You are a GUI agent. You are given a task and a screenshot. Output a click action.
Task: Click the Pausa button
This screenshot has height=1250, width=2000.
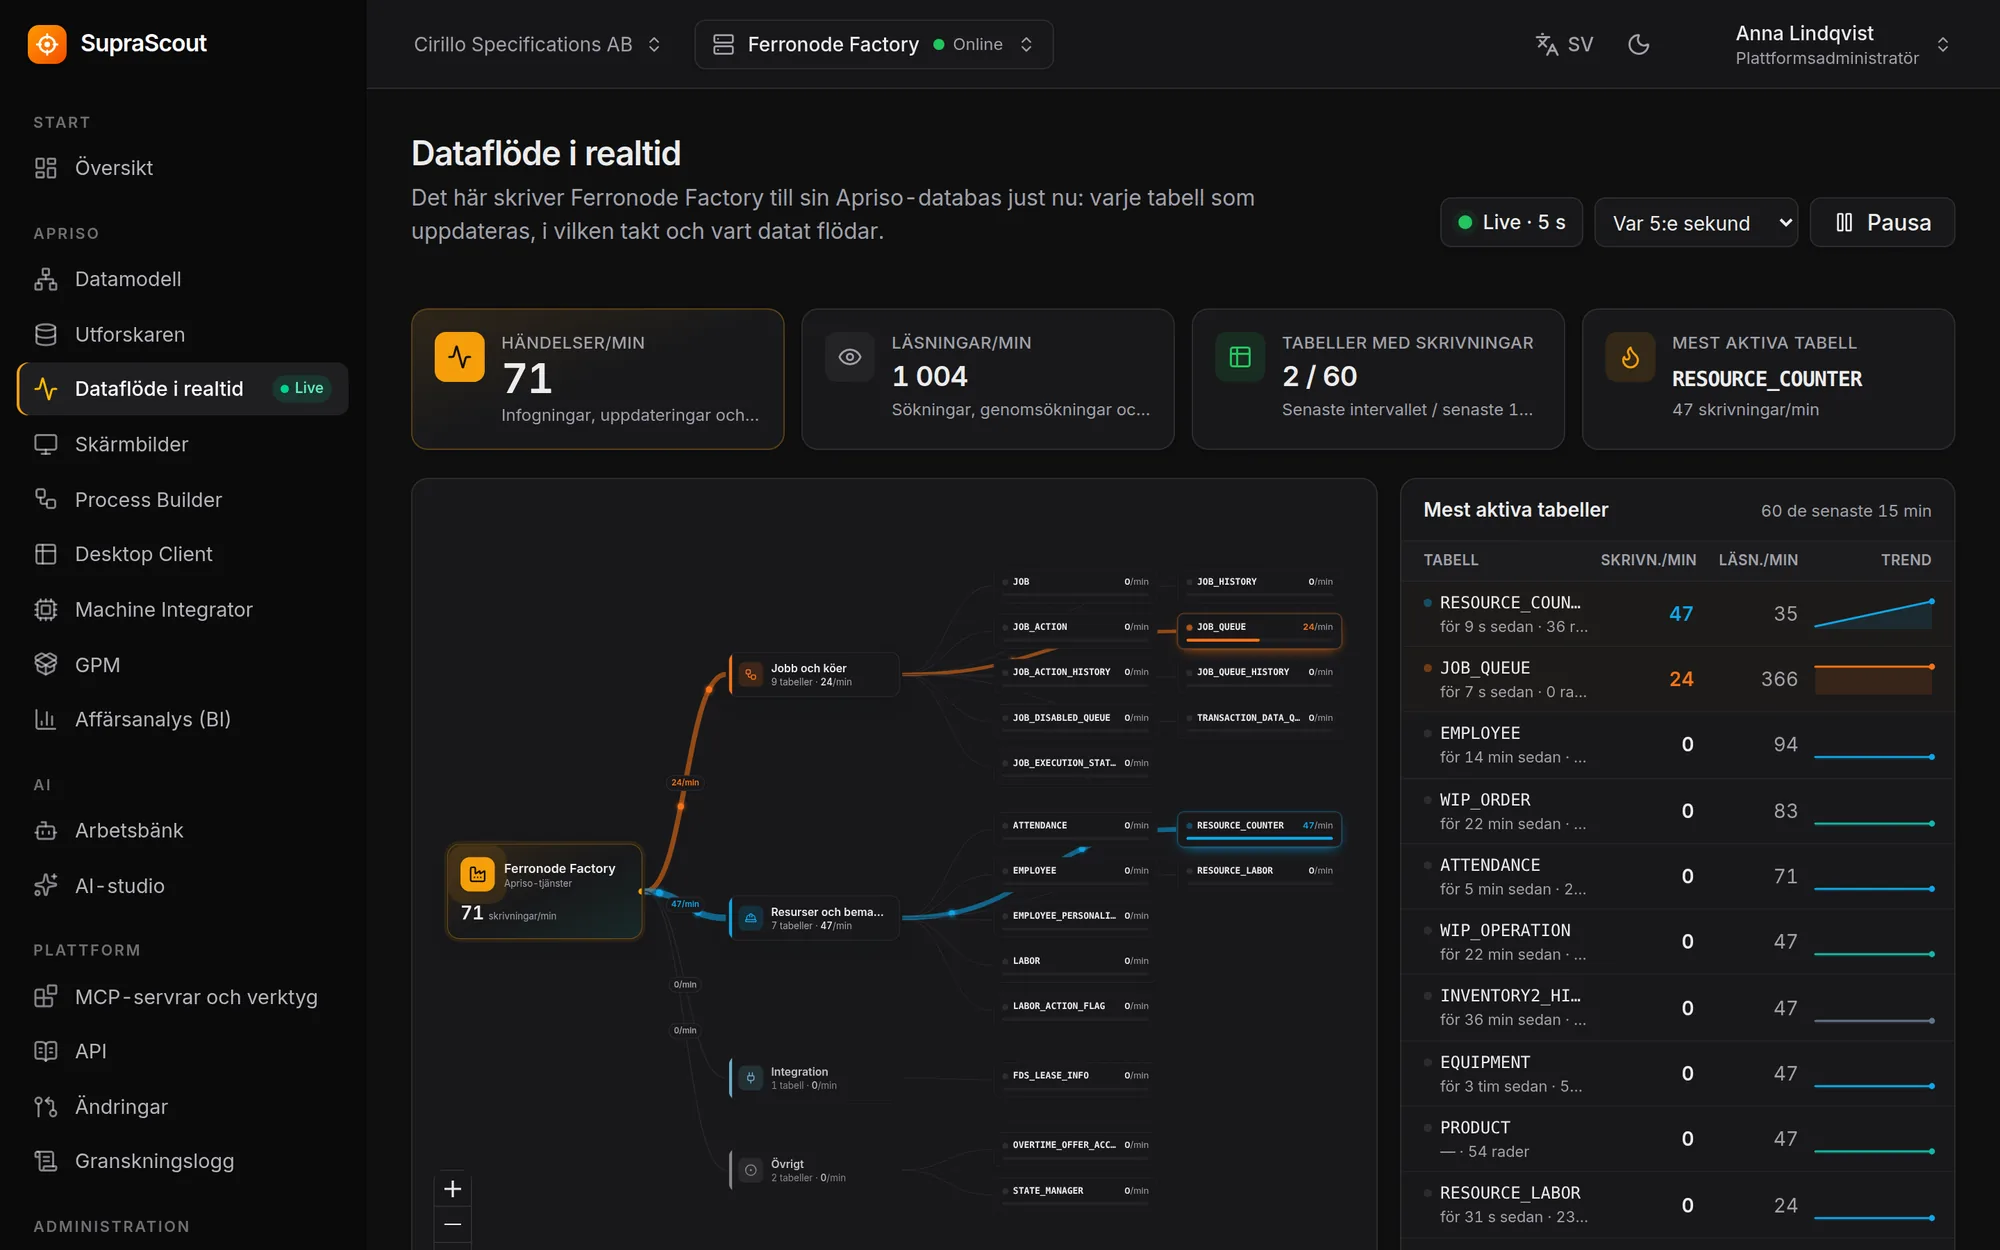click(1882, 222)
